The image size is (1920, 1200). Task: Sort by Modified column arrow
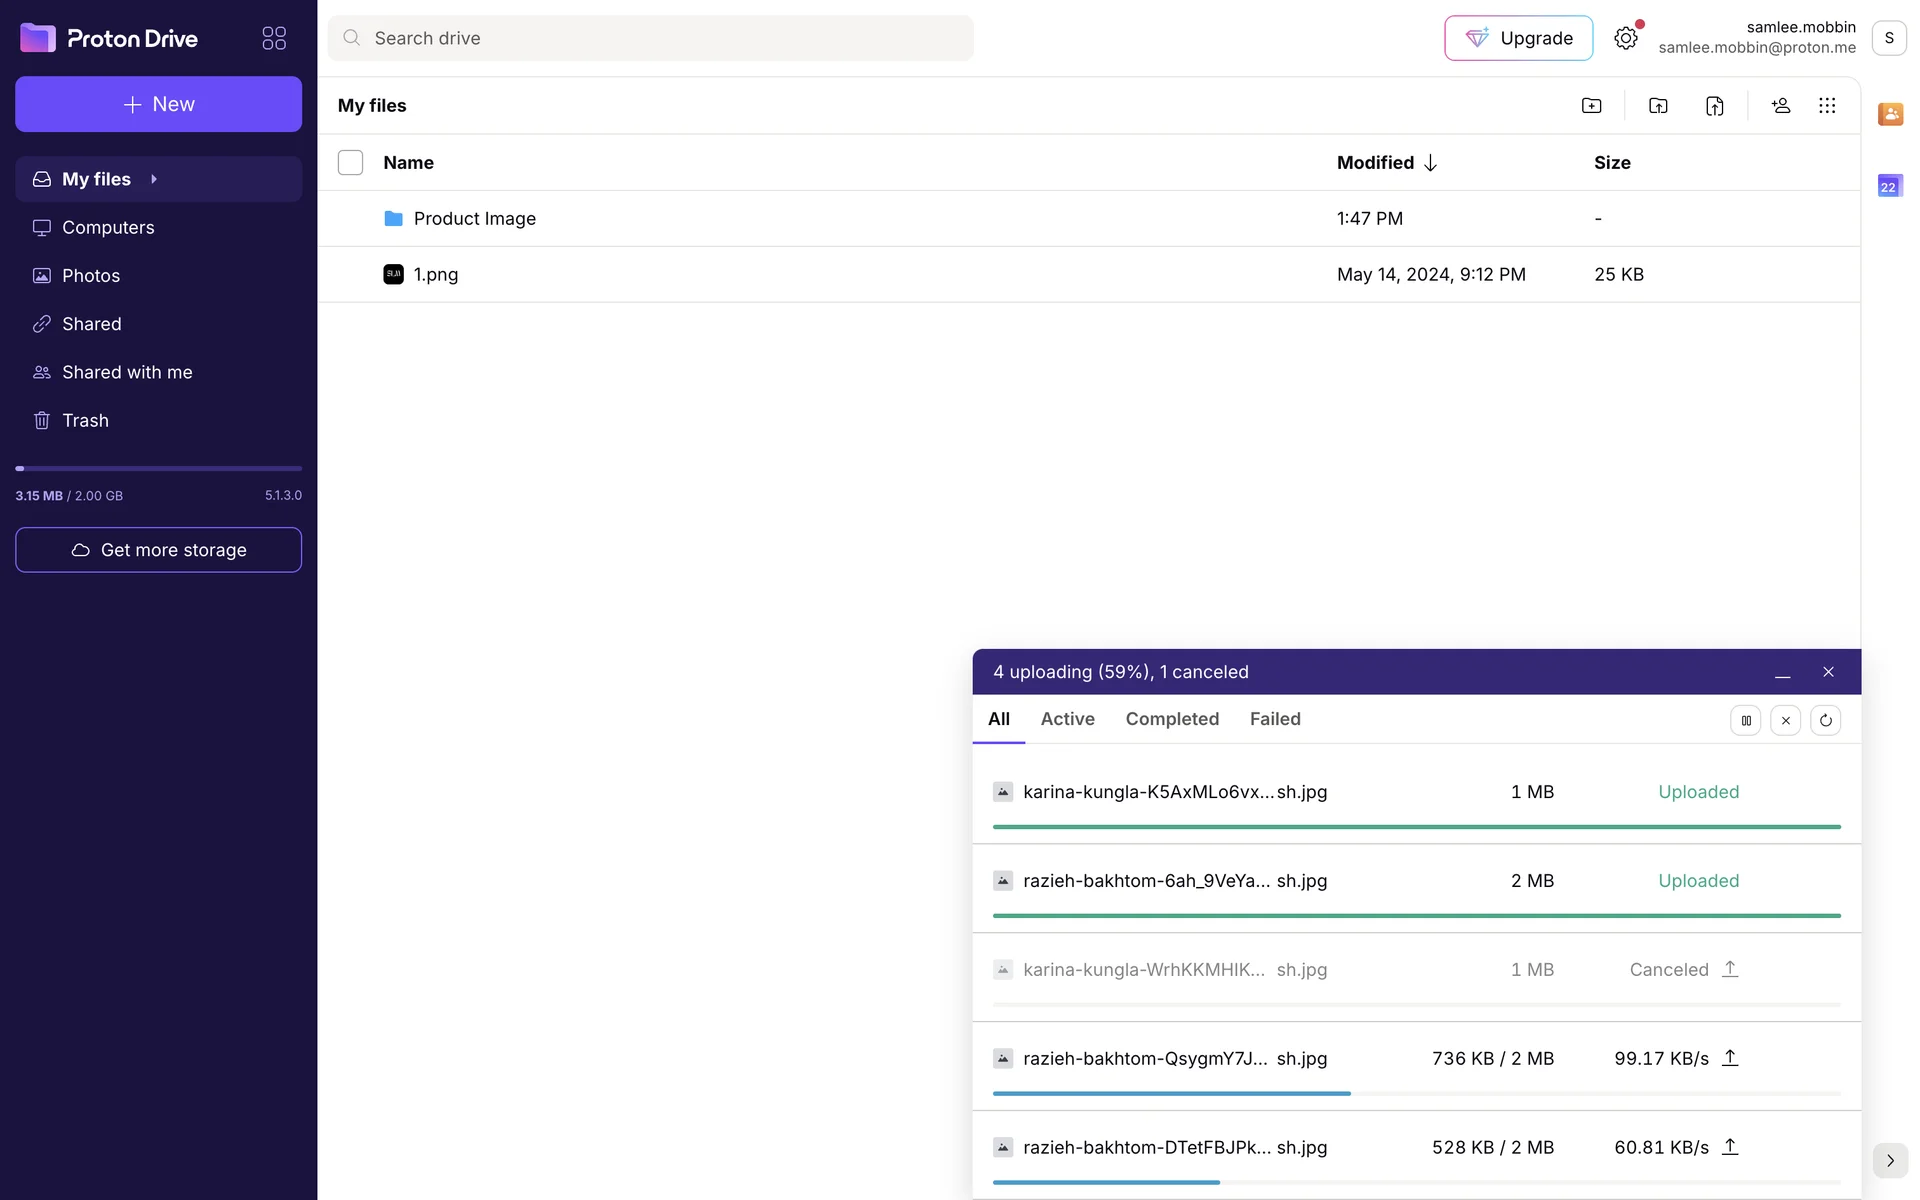(1430, 163)
